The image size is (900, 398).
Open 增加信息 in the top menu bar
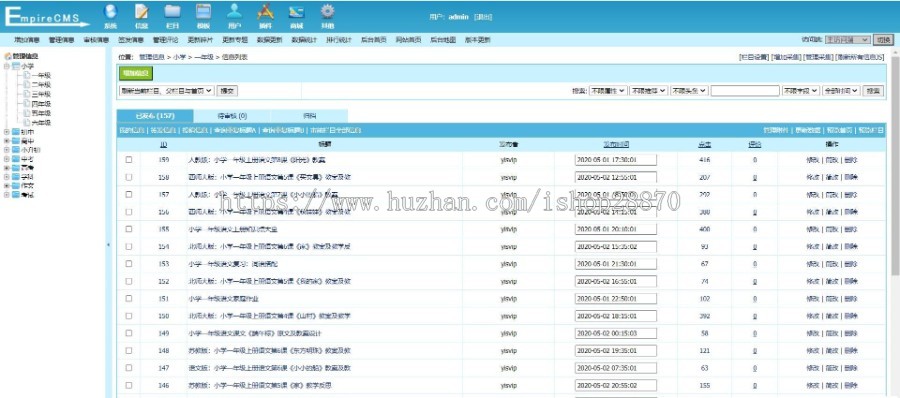point(27,40)
